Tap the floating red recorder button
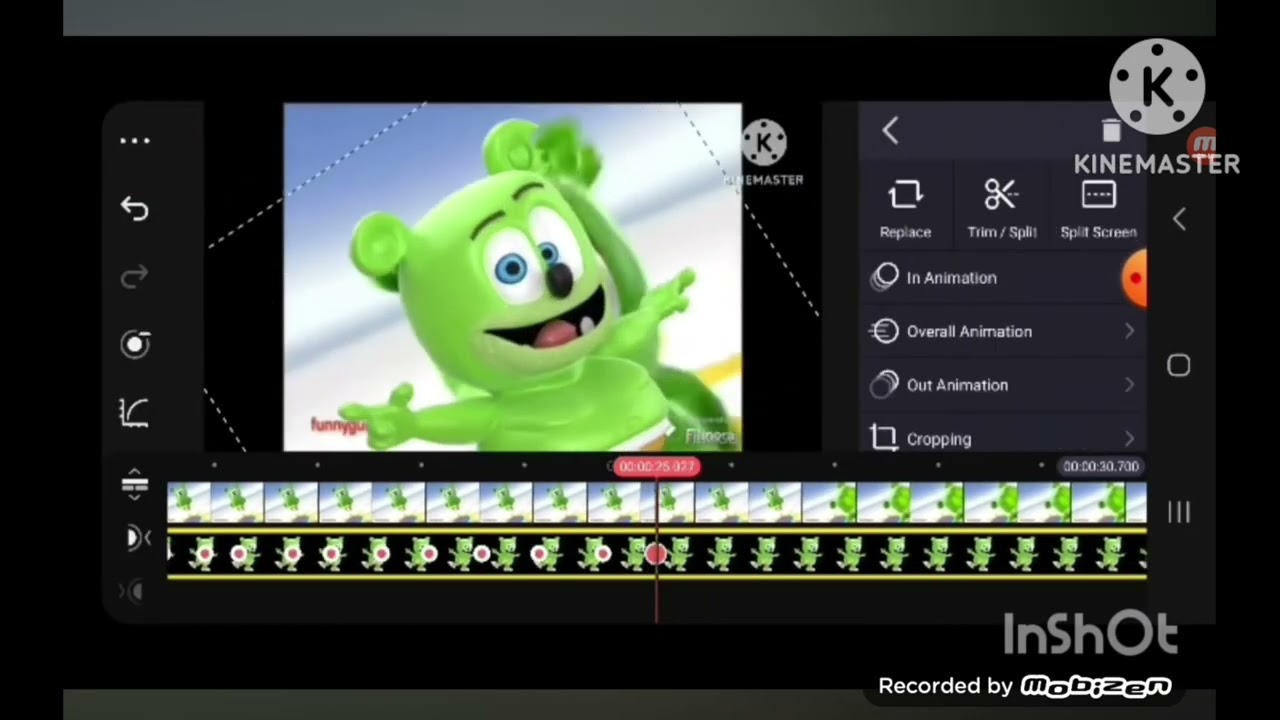Screen dimensions: 1280x720 pos(1134,279)
